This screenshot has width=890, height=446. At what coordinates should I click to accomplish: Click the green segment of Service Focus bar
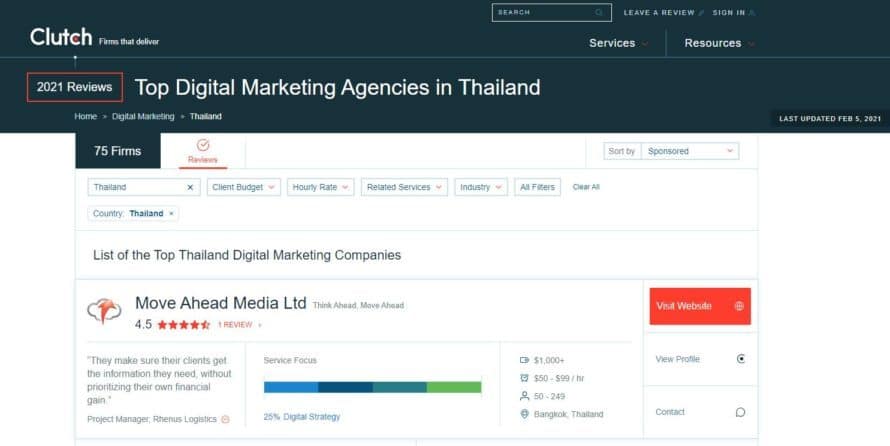coord(454,387)
